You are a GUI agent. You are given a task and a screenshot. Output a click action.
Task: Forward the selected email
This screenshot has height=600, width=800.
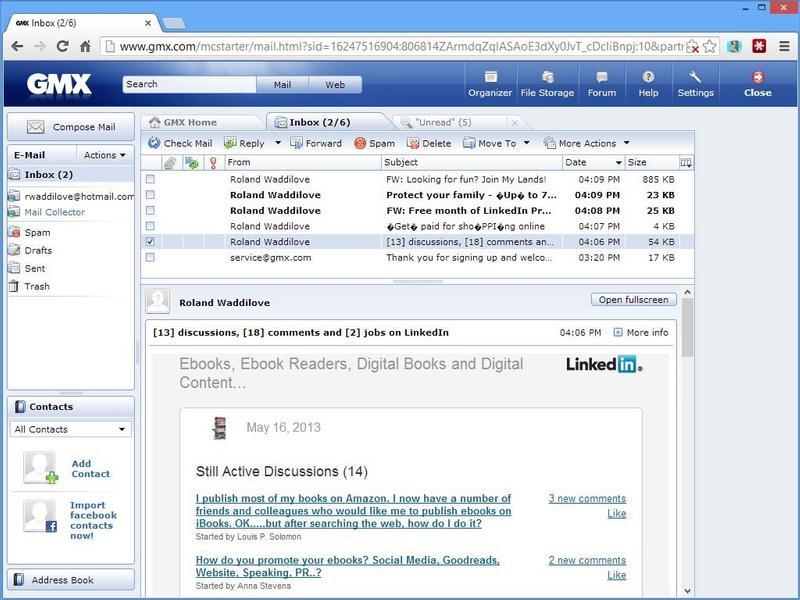(x=316, y=143)
